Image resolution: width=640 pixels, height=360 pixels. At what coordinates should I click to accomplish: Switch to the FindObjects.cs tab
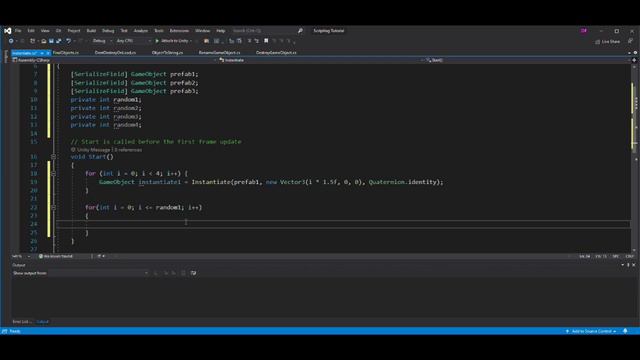pos(66,53)
